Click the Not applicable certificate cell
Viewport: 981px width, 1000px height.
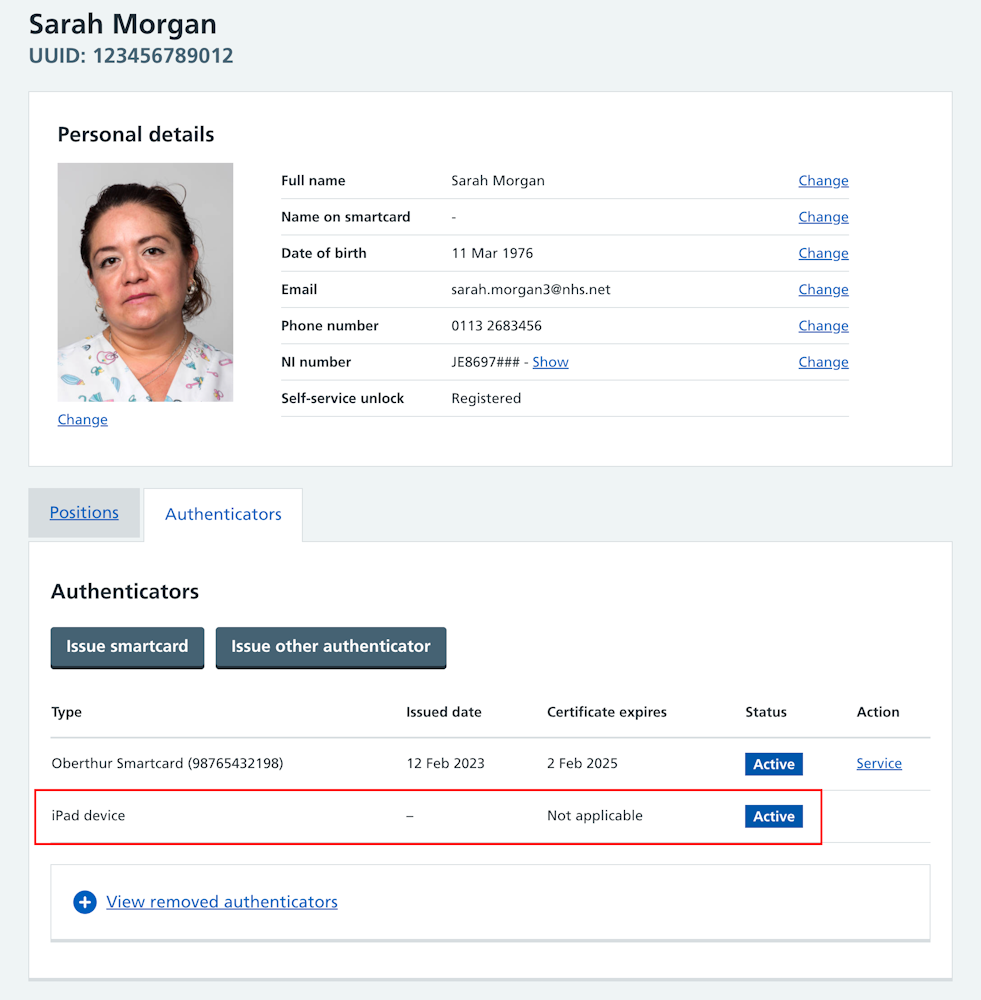click(594, 816)
